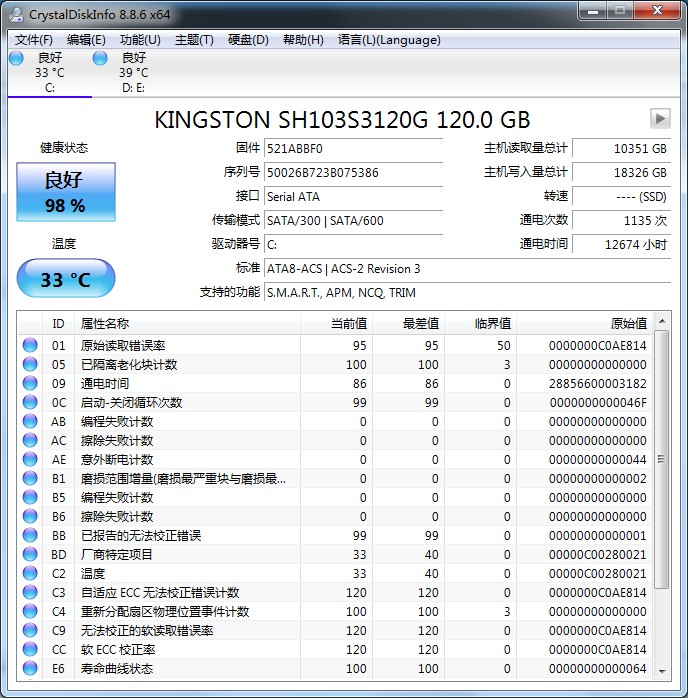Select the C: drive status orb icon
The width and height of the screenshot is (688, 698).
tap(17, 58)
